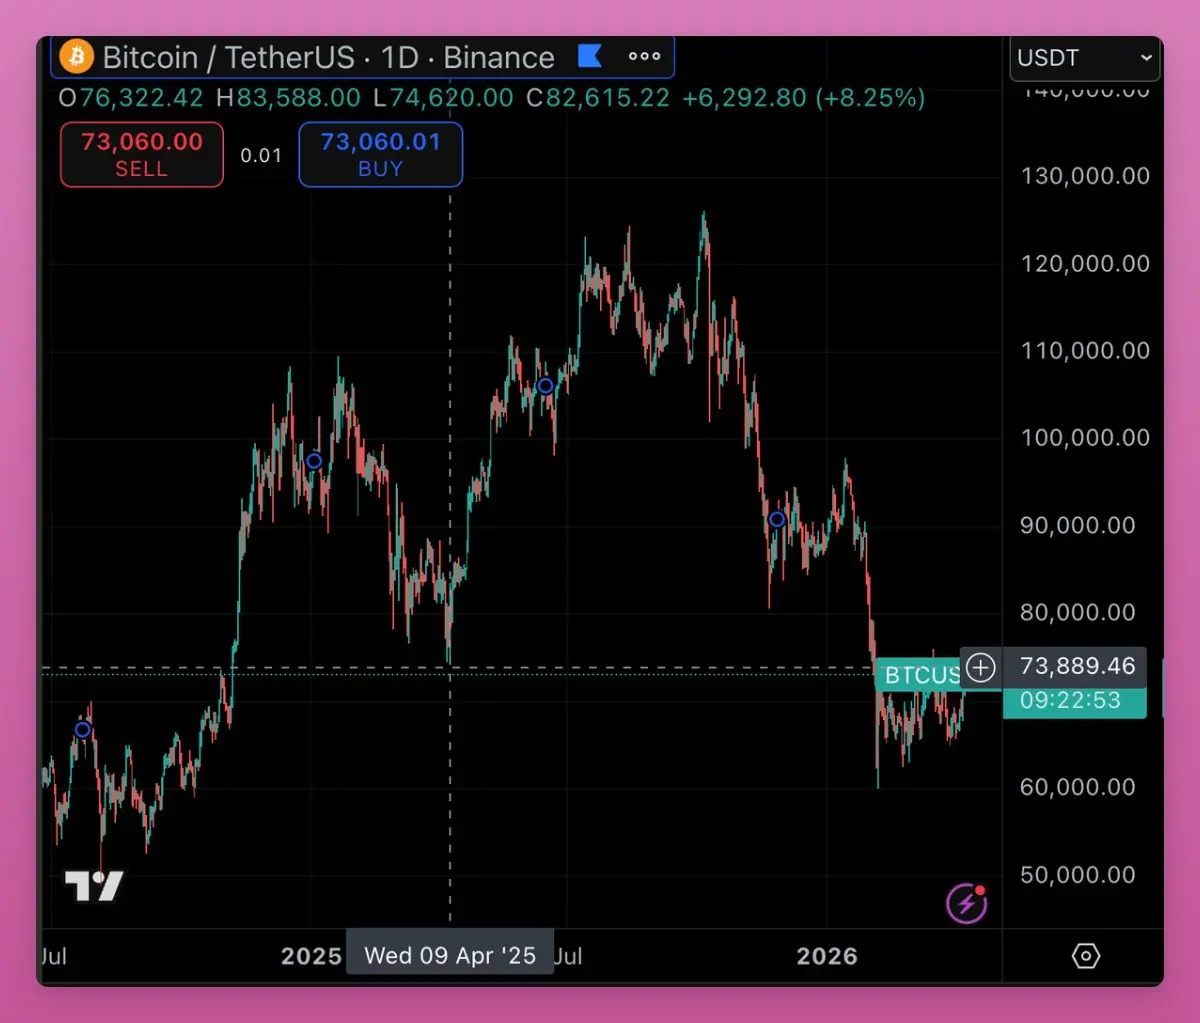Click the Wed 09 Apr '25 date label
This screenshot has height=1023, width=1200.
point(450,955)
